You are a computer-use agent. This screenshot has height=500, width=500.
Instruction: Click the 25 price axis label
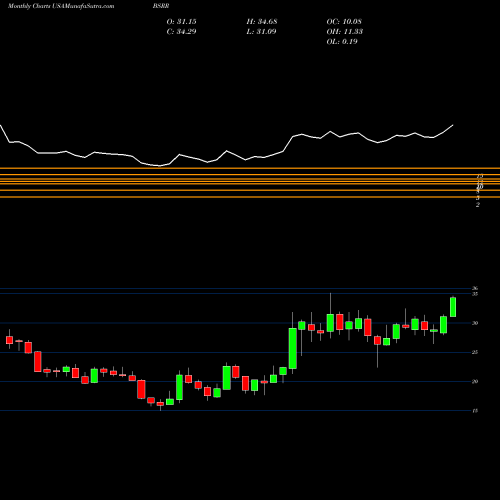tap(475, 352)
